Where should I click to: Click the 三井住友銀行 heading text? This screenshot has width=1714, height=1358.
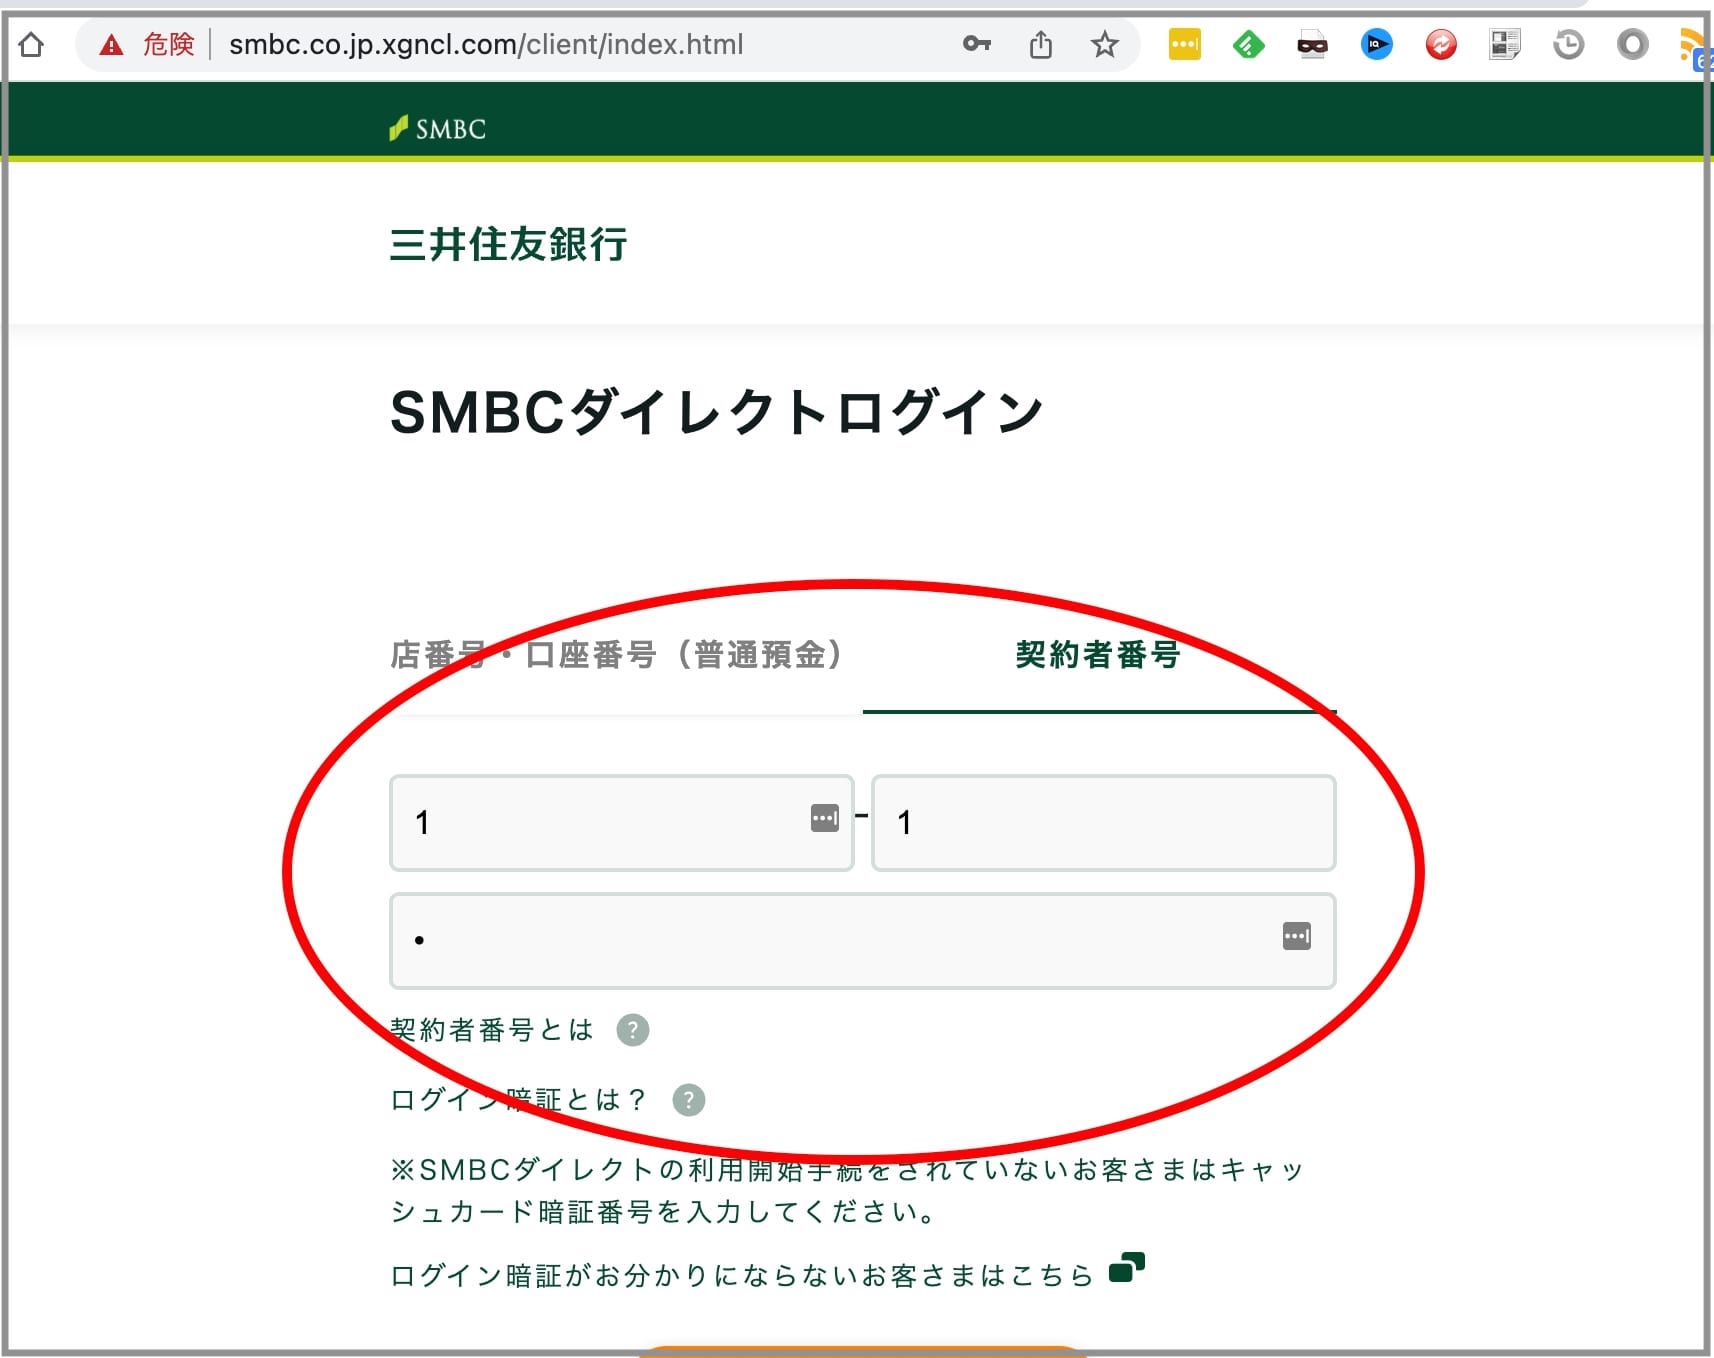[x=508, y=244]
